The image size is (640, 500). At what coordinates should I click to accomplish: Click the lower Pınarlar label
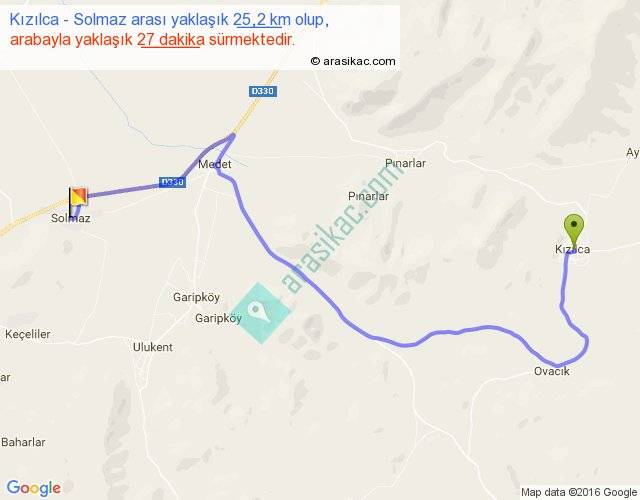click(x=368, y=196)
